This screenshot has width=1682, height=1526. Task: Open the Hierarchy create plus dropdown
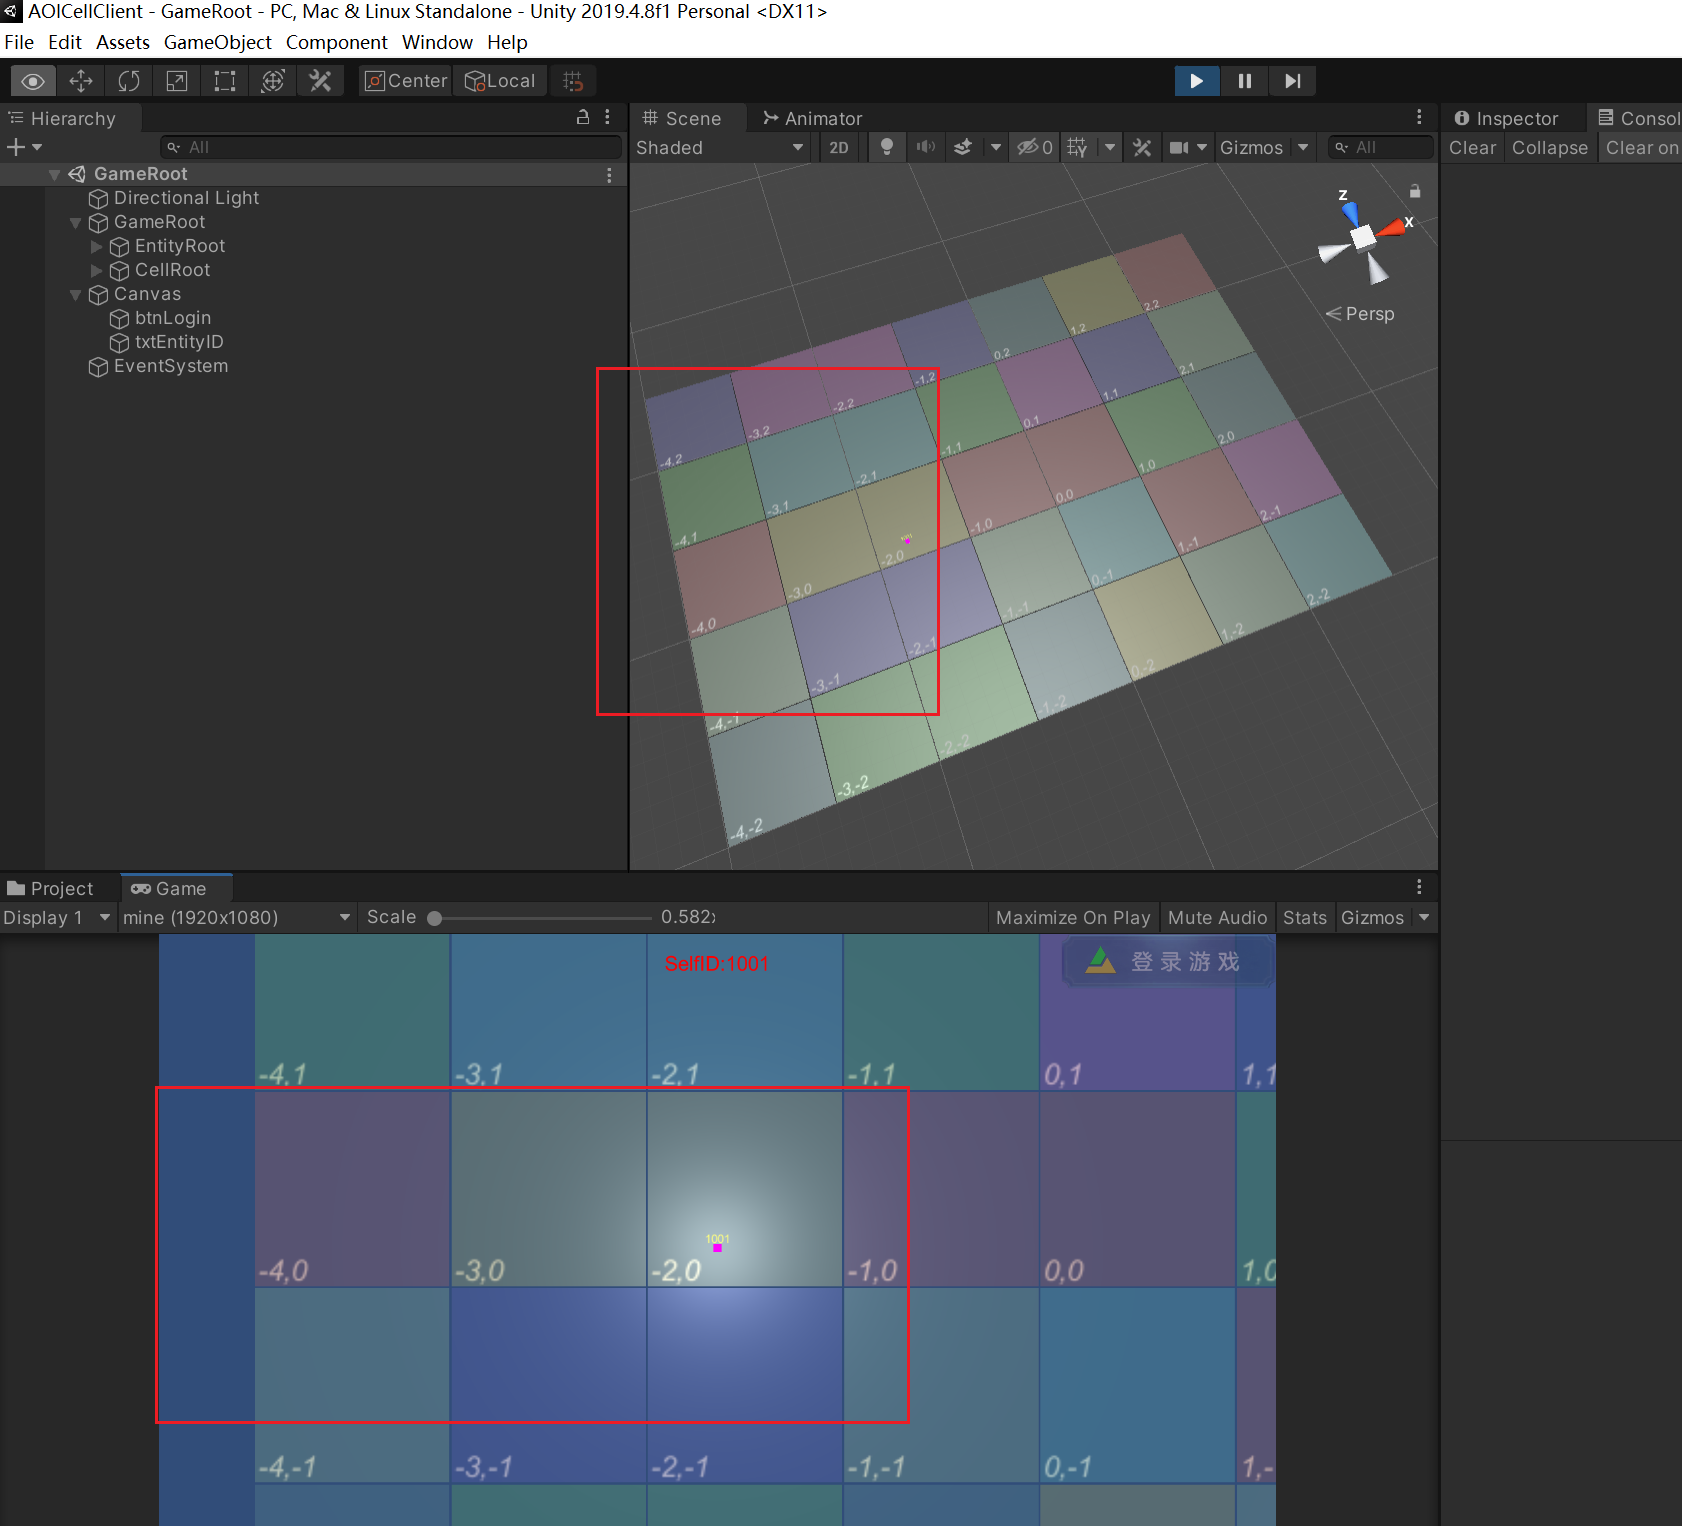[x=25, y=148]
